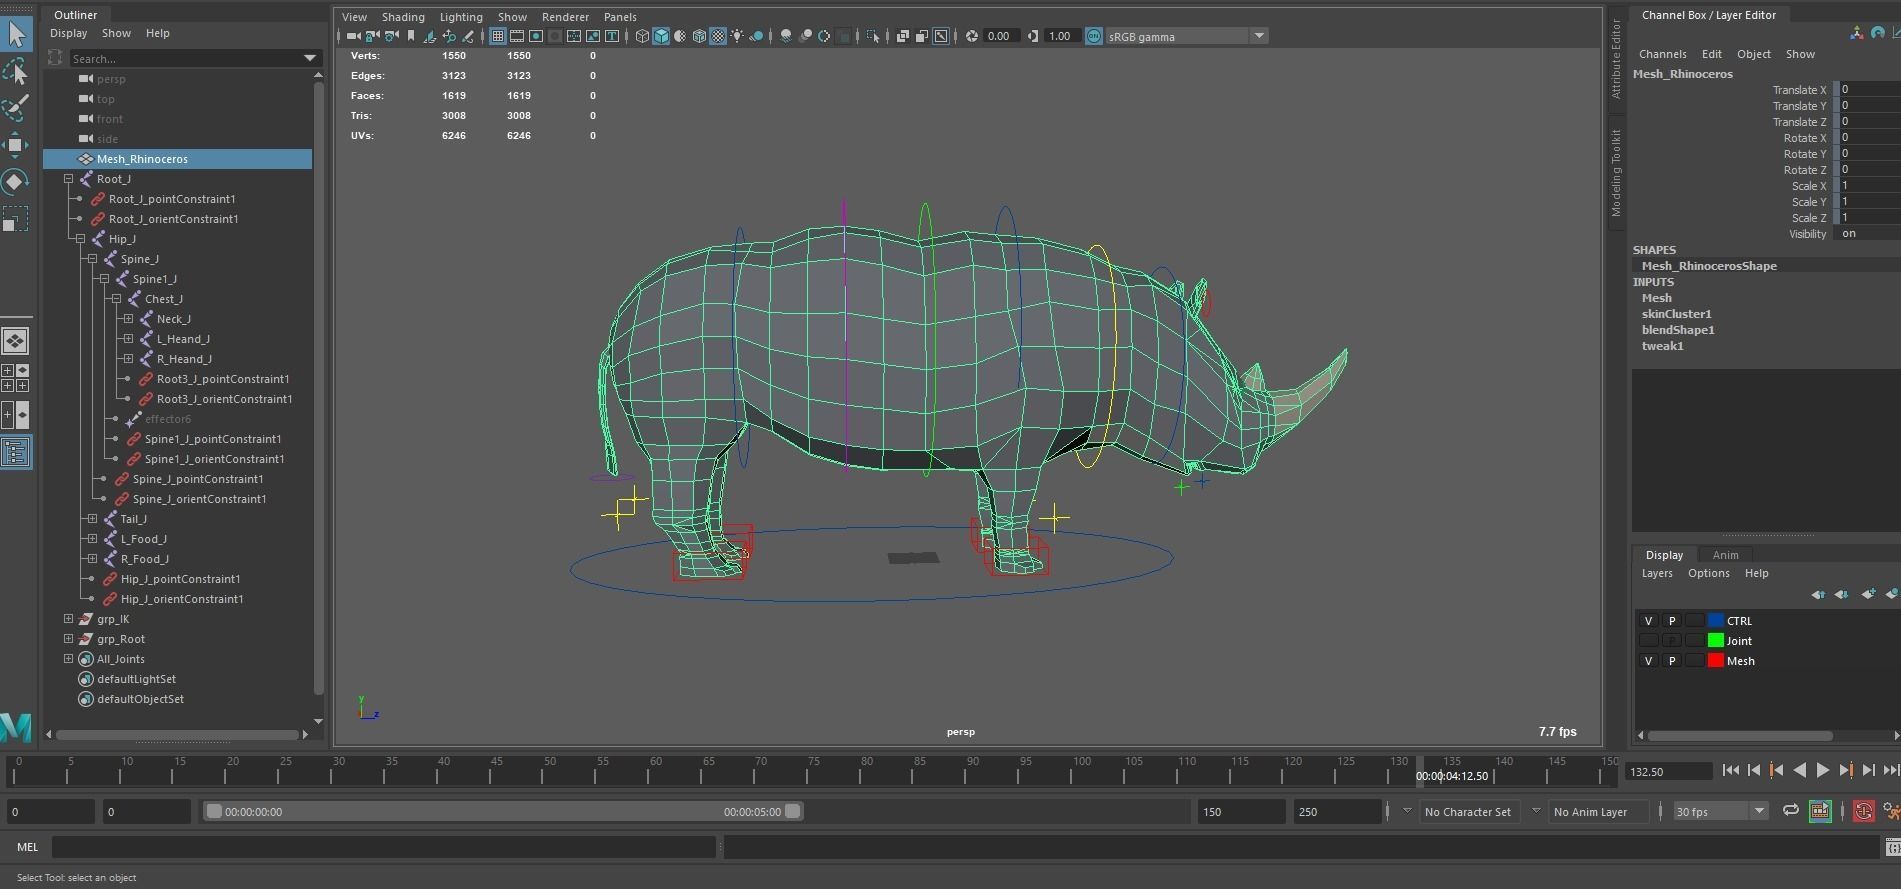Toggle visibility box of Joint layer

(x=1648, y=641)
